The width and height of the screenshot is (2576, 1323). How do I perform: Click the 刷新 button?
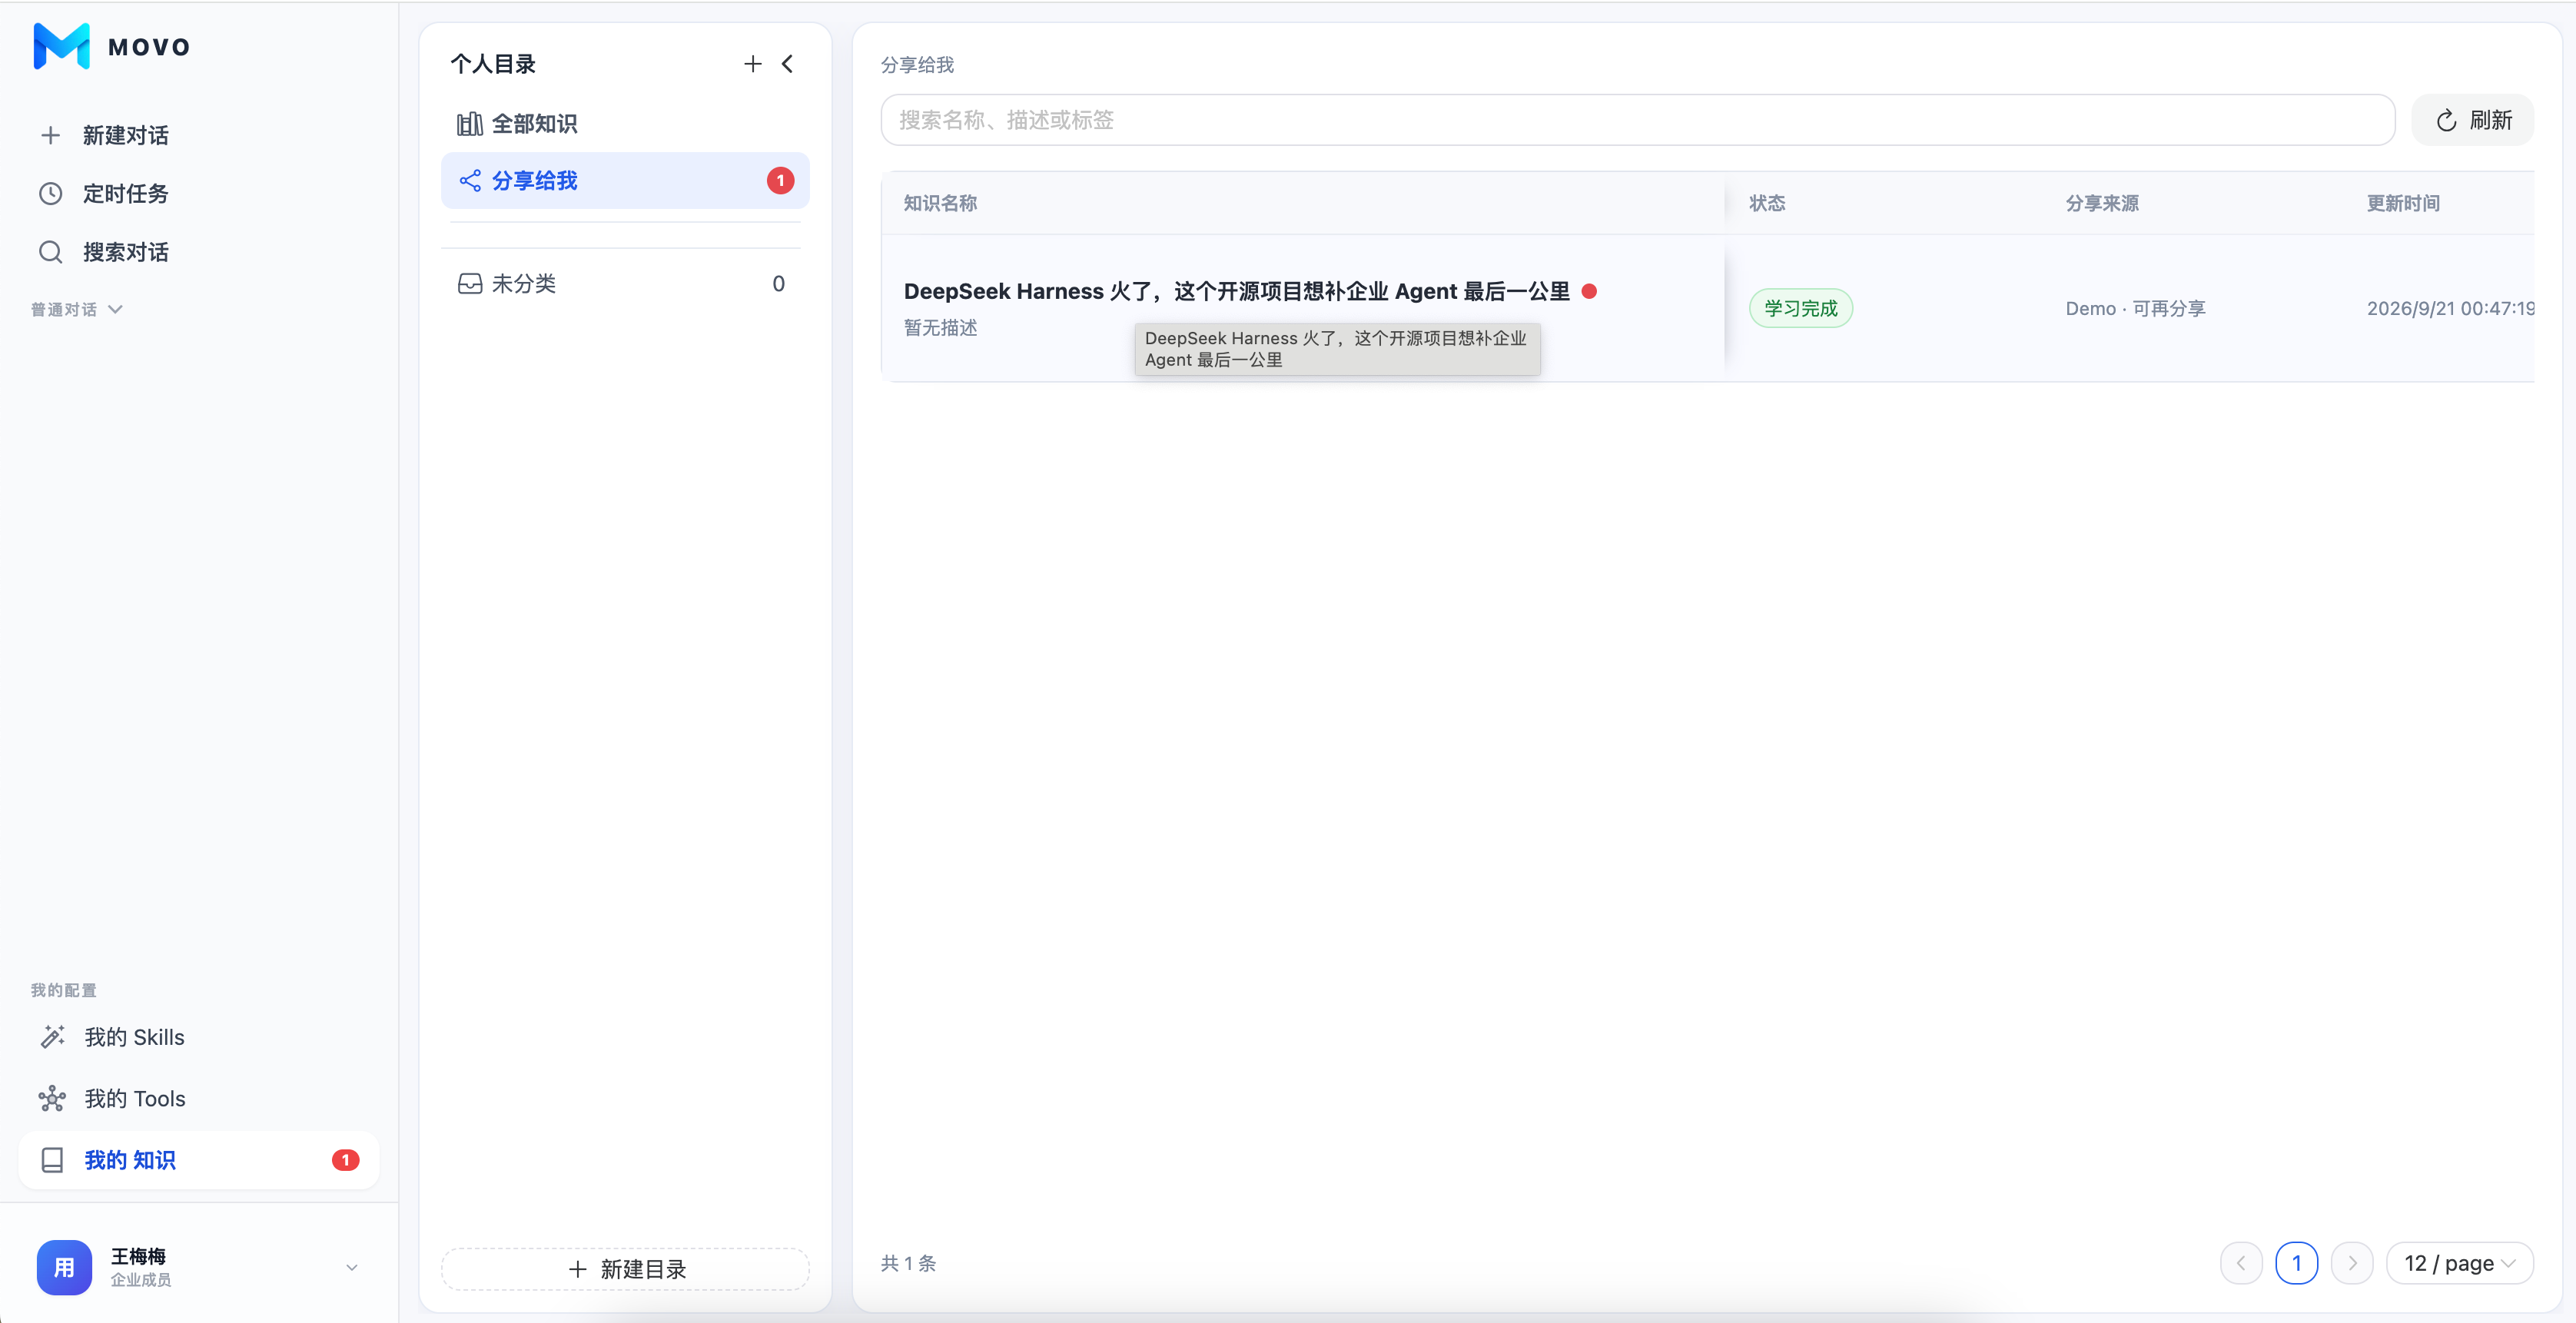click(2473, 121)
